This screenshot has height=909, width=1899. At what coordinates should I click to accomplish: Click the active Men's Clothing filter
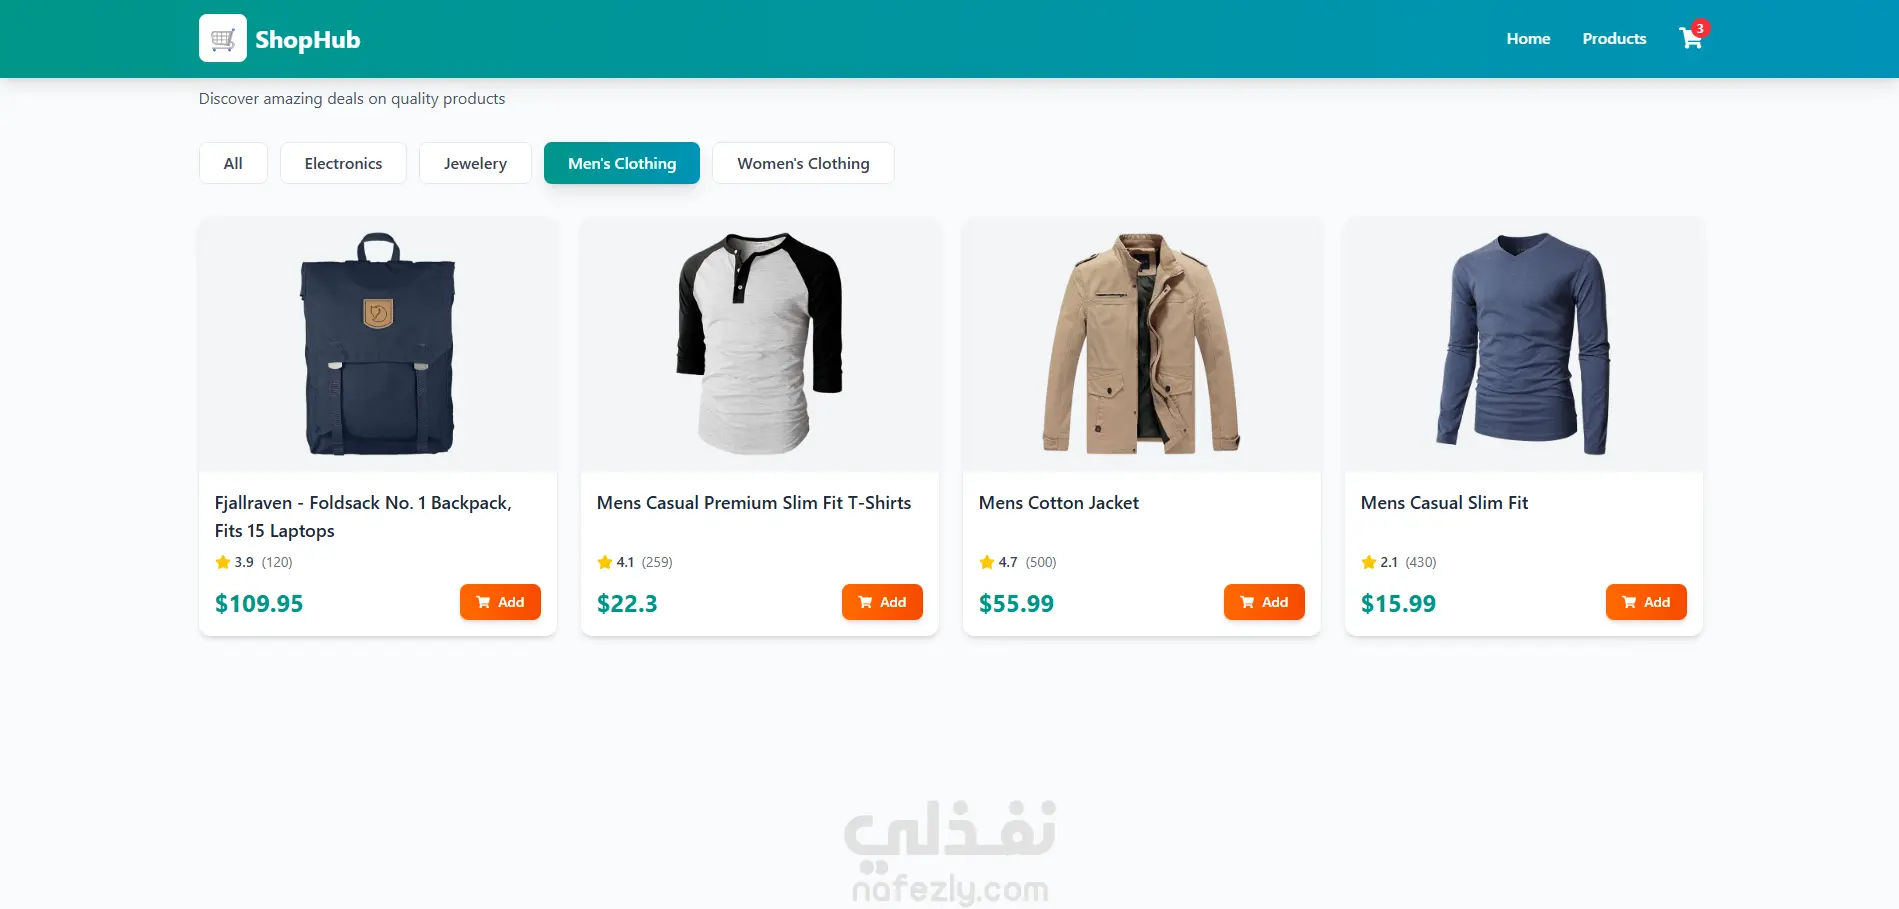coord(622,163)
